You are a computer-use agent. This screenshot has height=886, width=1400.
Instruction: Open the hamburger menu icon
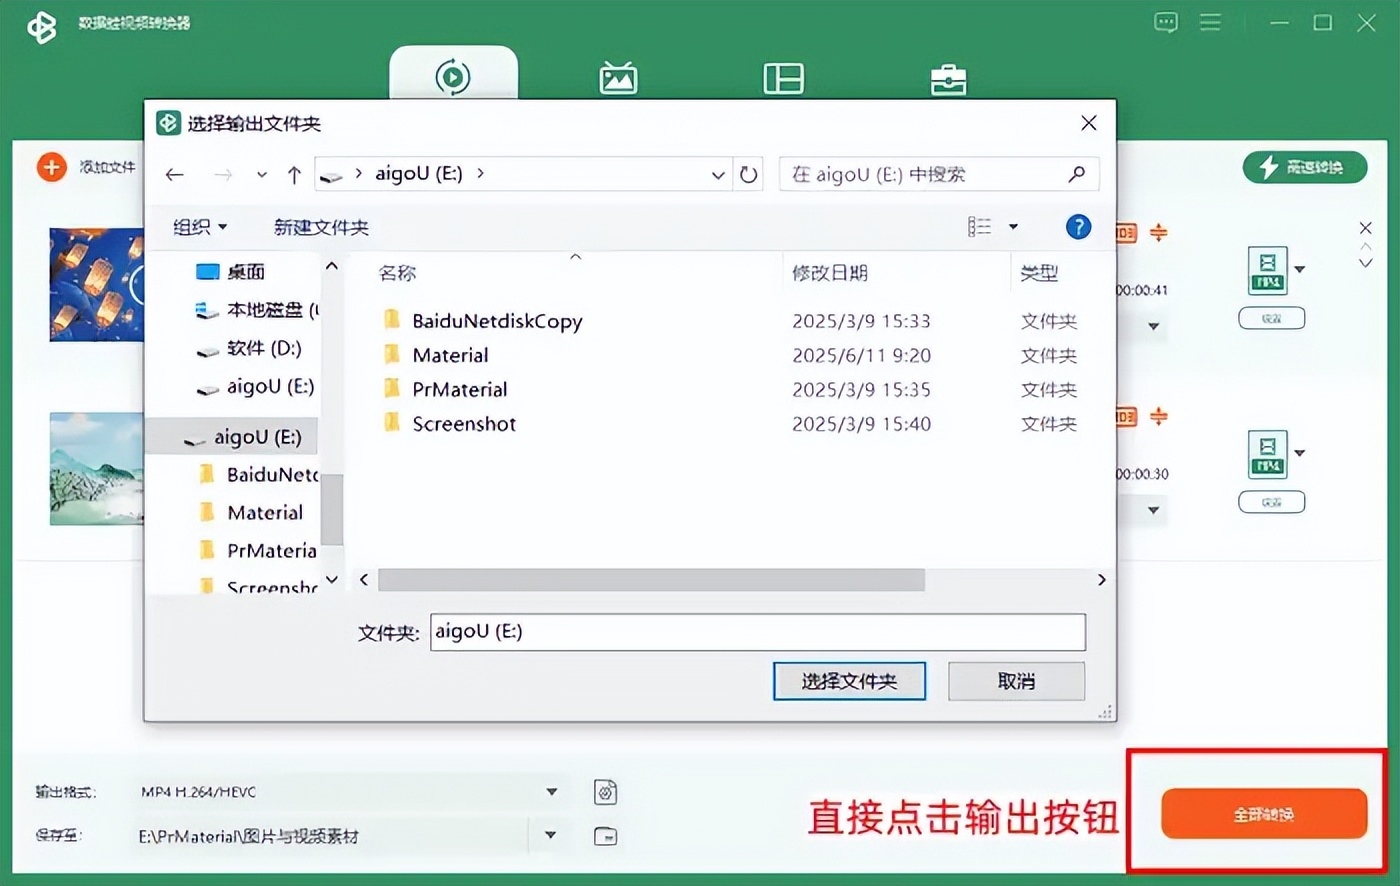coord(1210,22)
